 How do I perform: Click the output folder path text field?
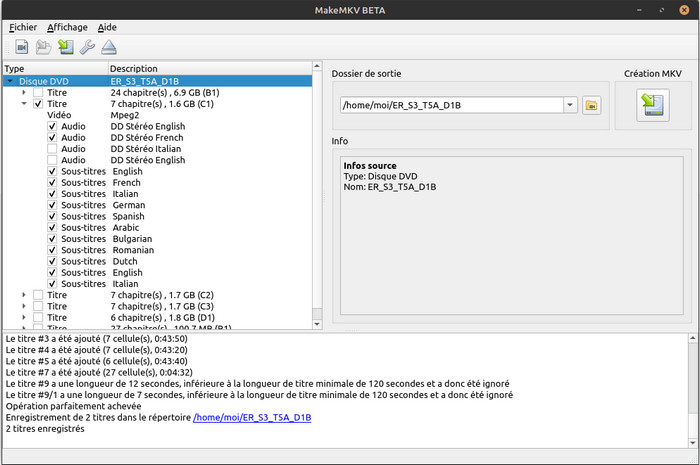click(x=452, y=105)
